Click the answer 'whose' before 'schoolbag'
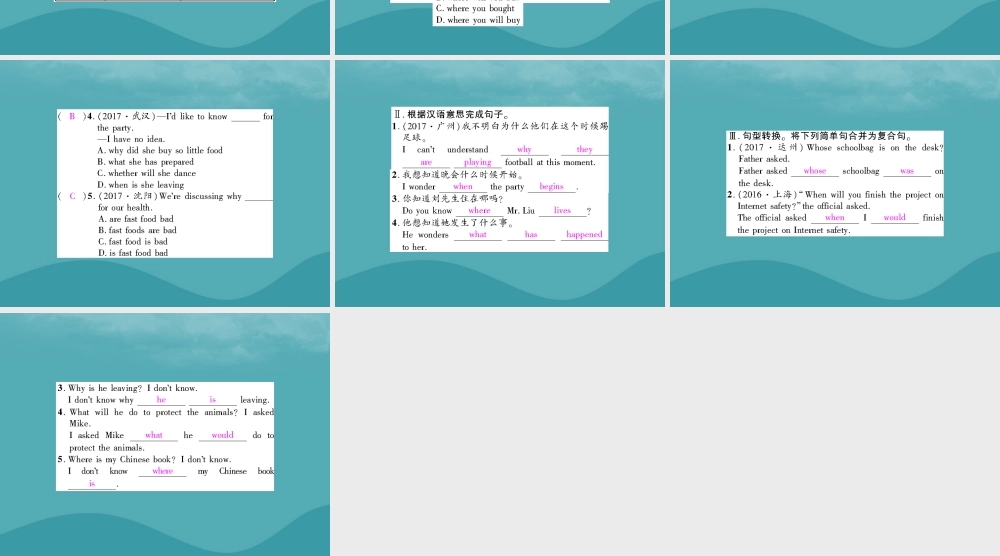The width and height of the screenshot is (1000, 556). click(x=815, y=171)
